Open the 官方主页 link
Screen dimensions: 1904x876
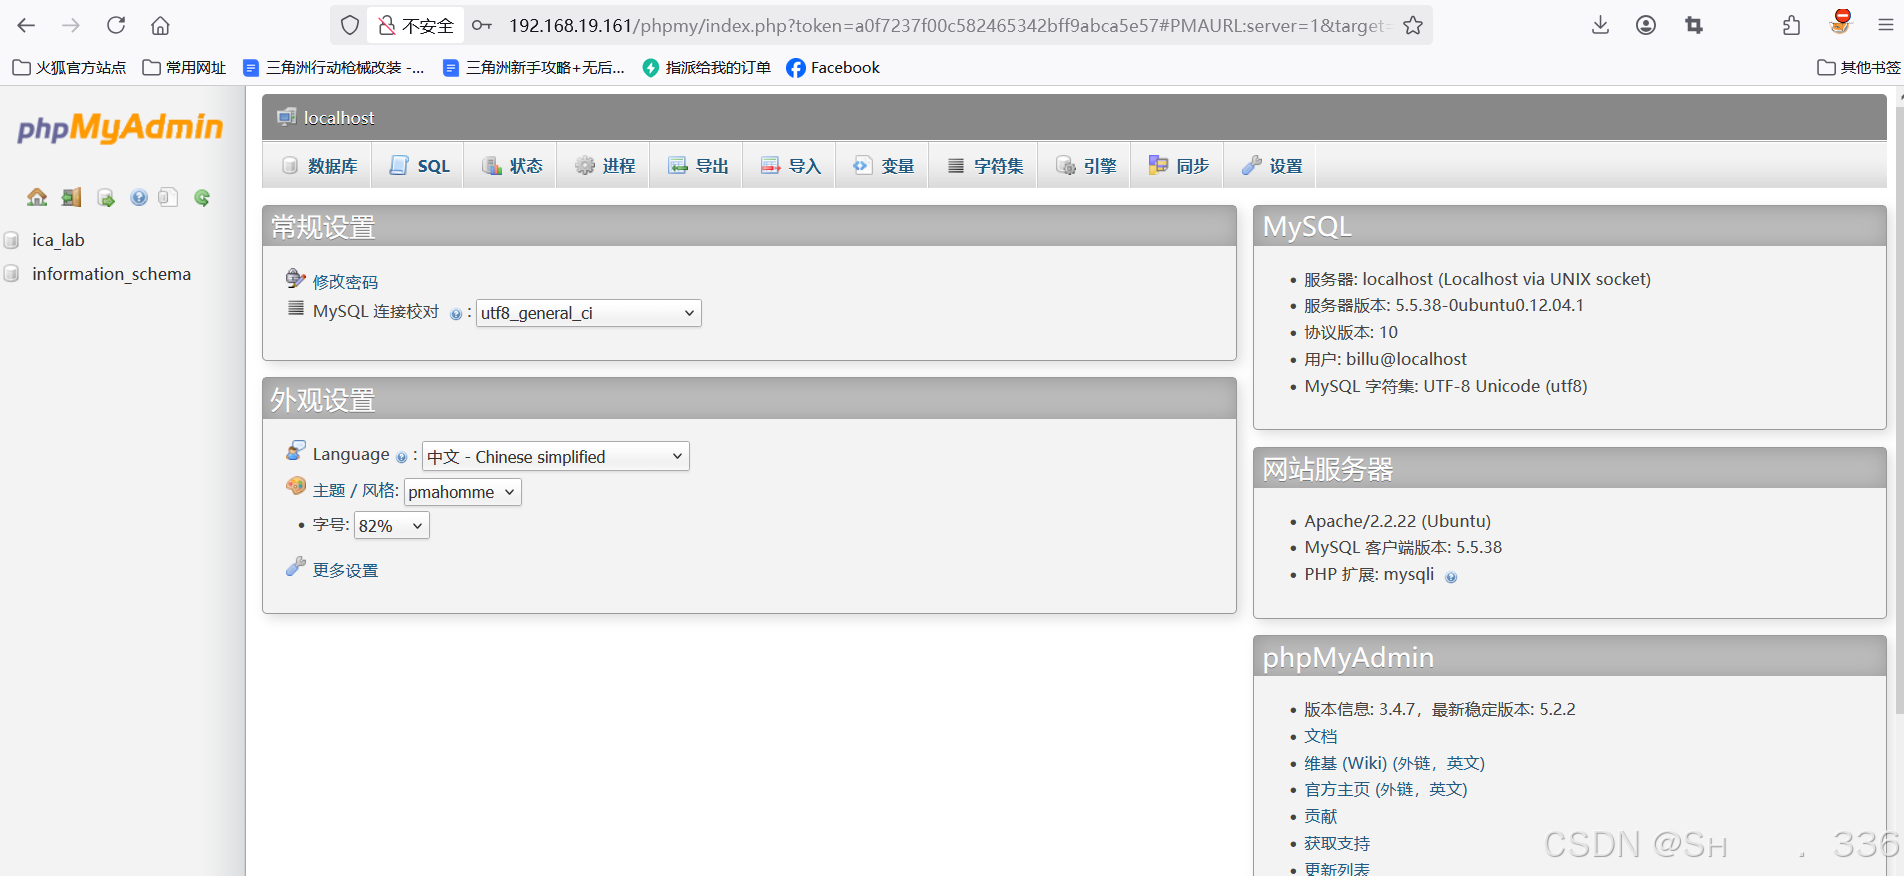tap(1385, 789)
